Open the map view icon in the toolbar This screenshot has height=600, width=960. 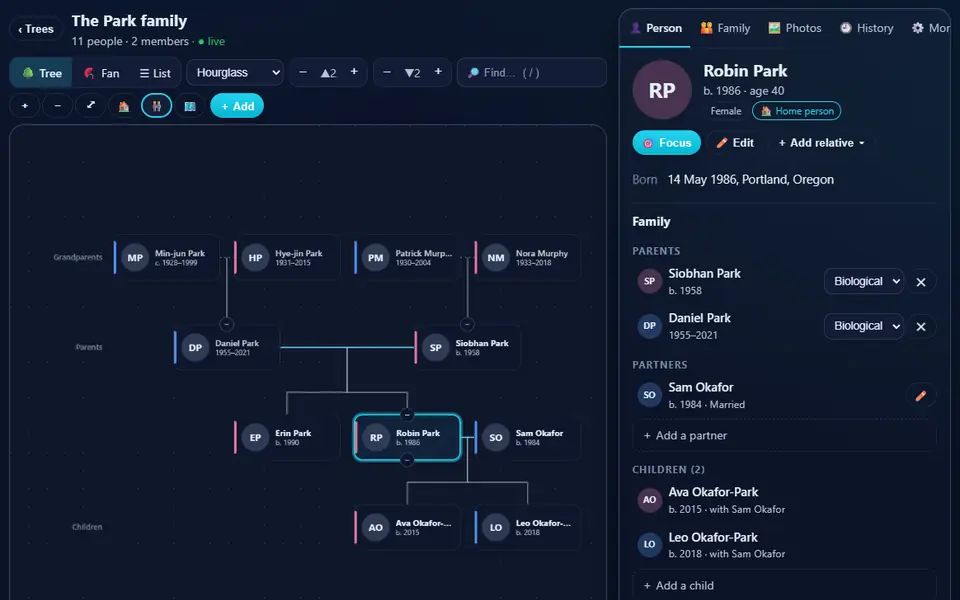(x=190, y=106)
